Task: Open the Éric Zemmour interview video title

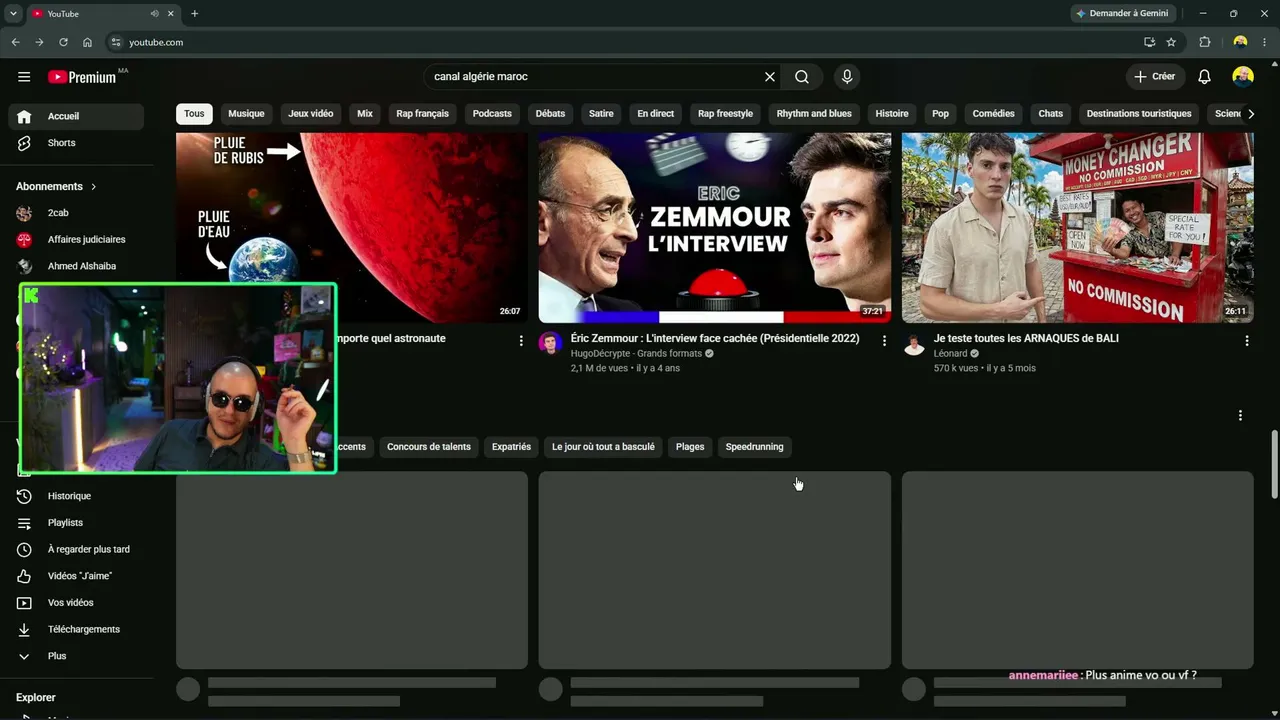Action: [715, 338]
